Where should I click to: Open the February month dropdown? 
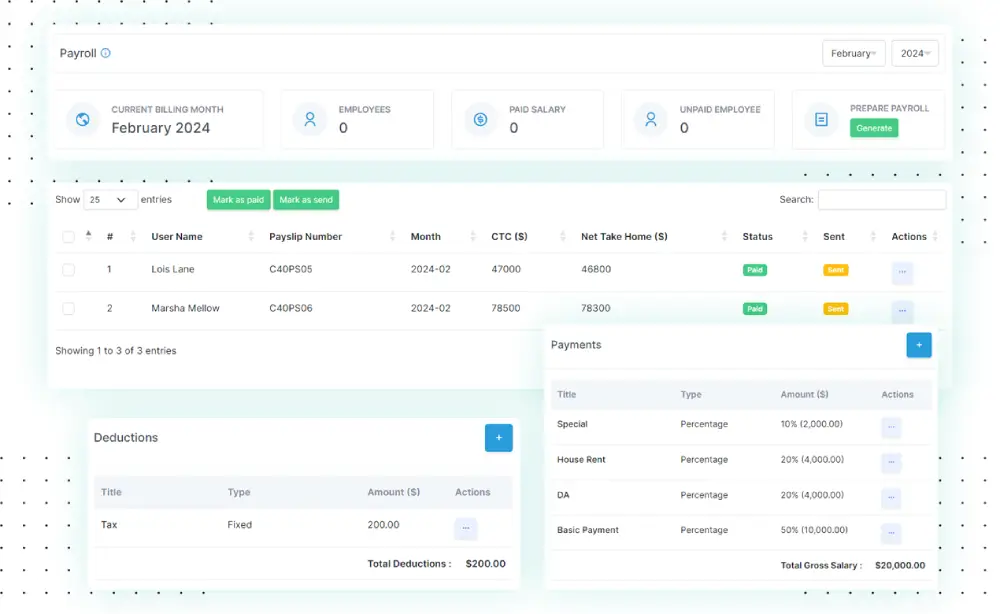pyautogui.click(x=853, y=53)
